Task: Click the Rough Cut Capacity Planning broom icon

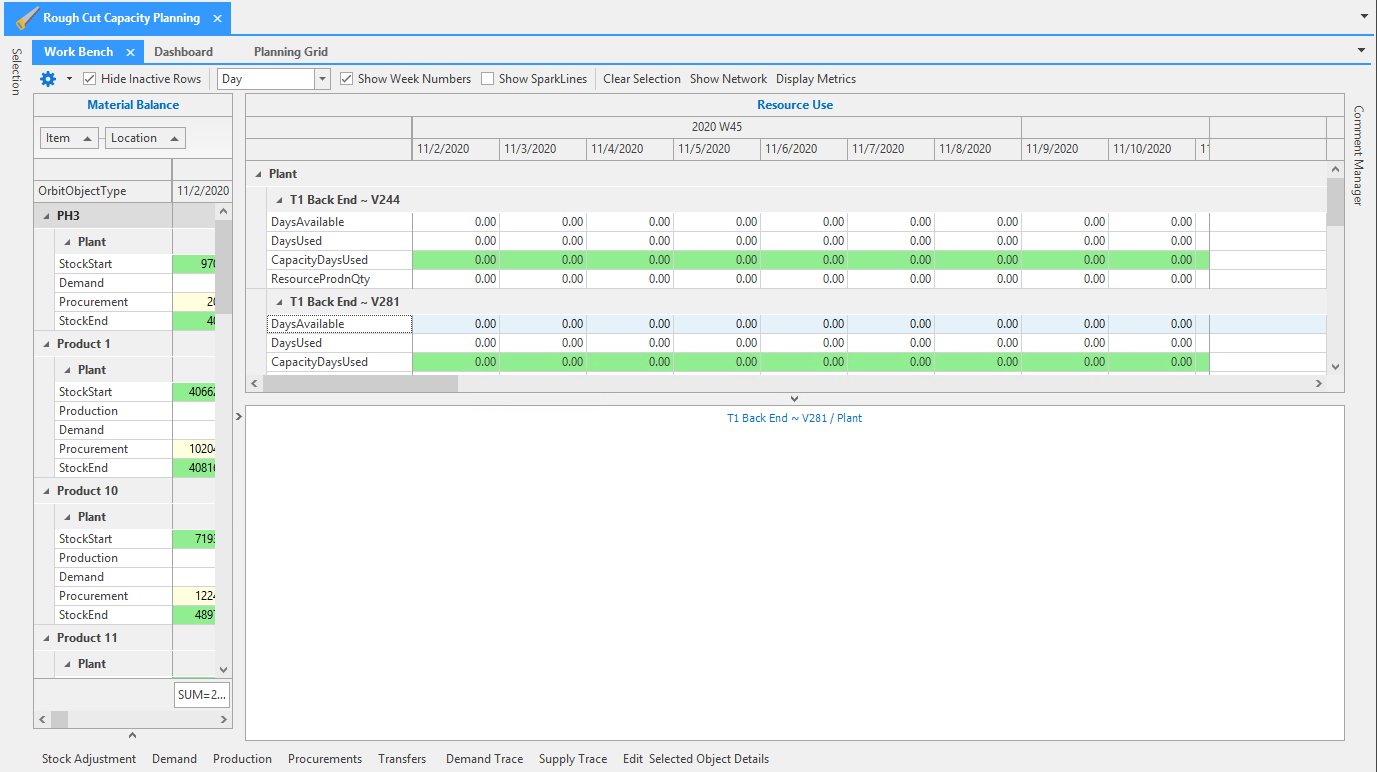Action: pyautogui.click(x=27, y=18)
